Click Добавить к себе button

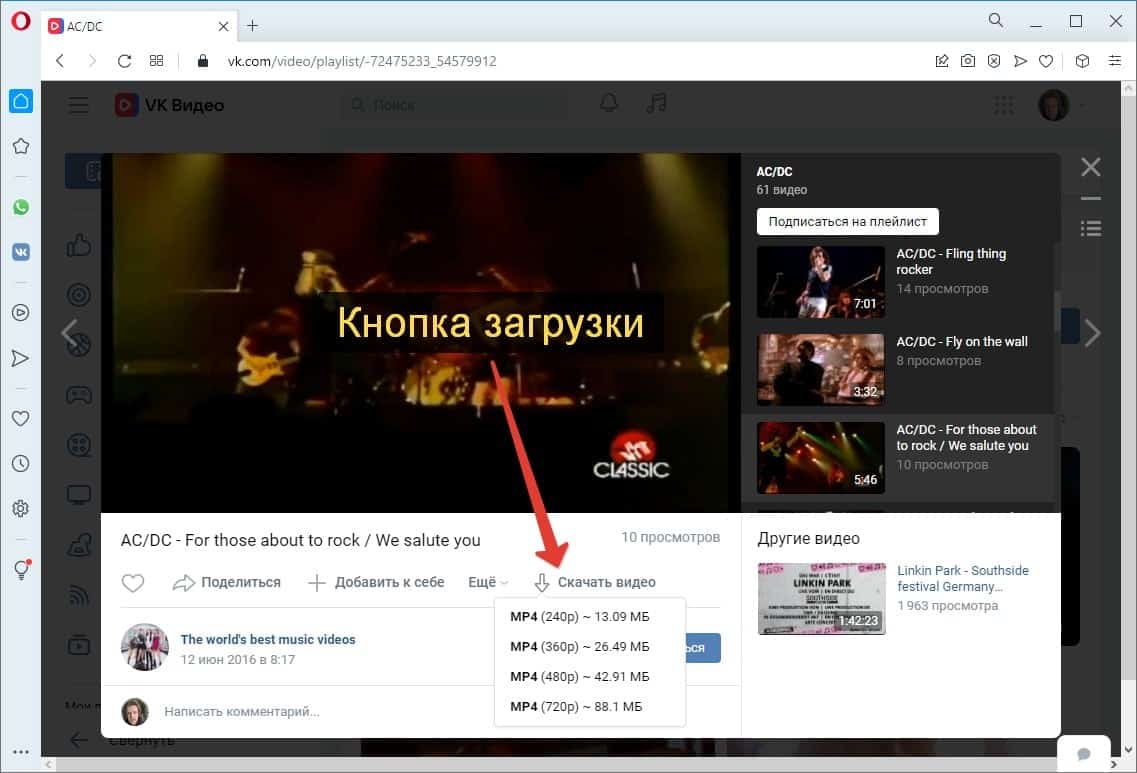pos(376,582)
